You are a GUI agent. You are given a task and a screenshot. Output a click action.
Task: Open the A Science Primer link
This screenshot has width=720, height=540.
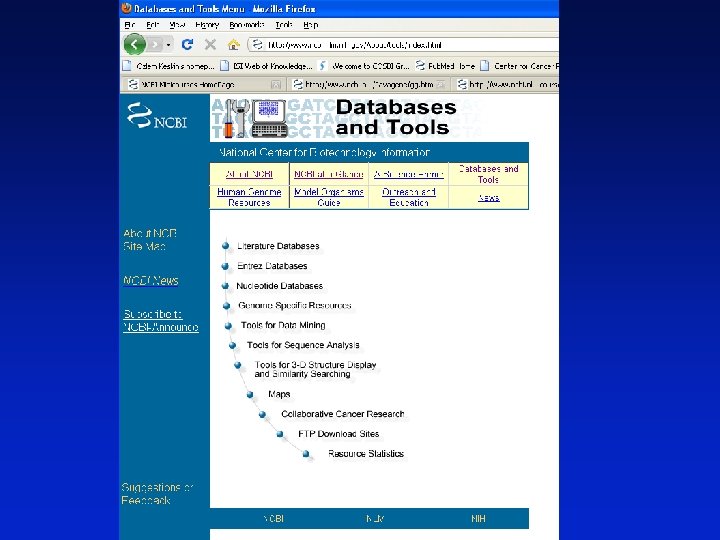[x=409, y=174]
